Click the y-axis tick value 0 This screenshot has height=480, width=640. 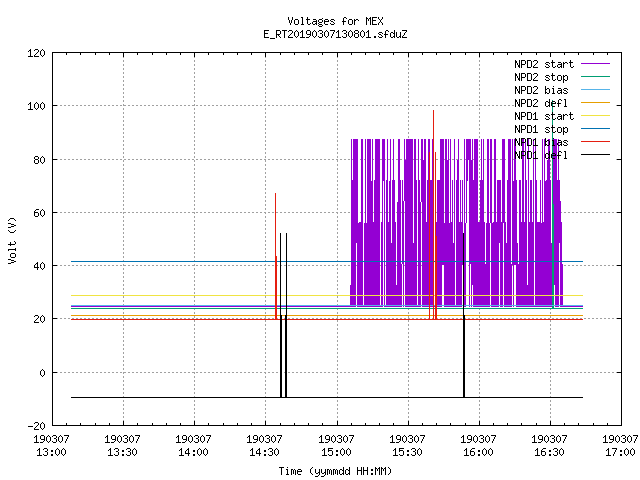tap(42, 373)
